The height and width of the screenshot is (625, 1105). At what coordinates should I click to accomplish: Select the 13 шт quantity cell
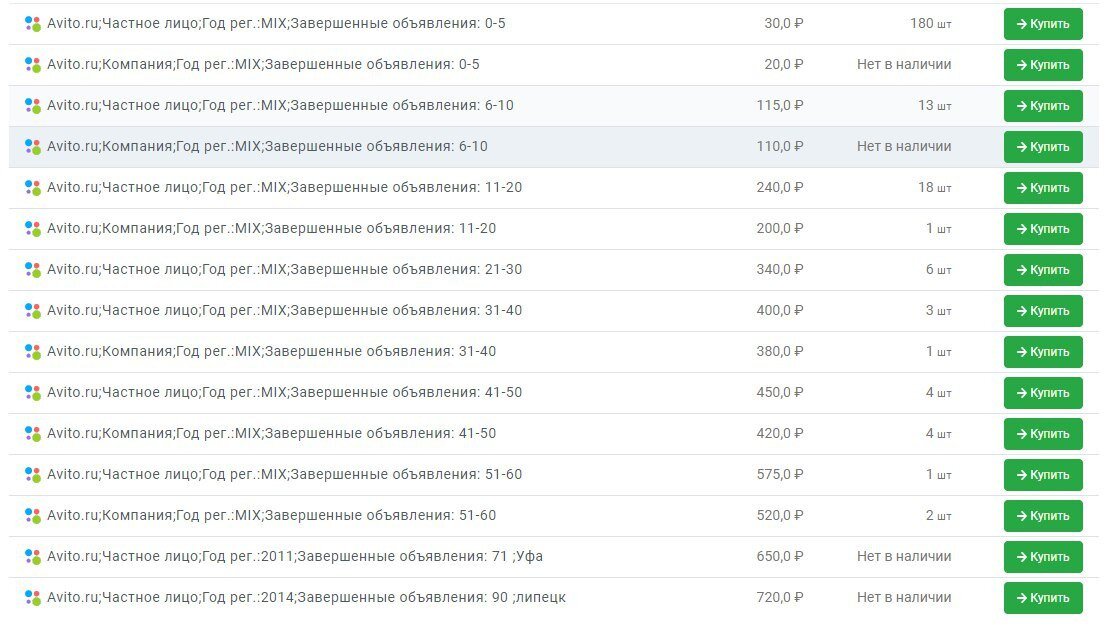click(x=934, y=105)
